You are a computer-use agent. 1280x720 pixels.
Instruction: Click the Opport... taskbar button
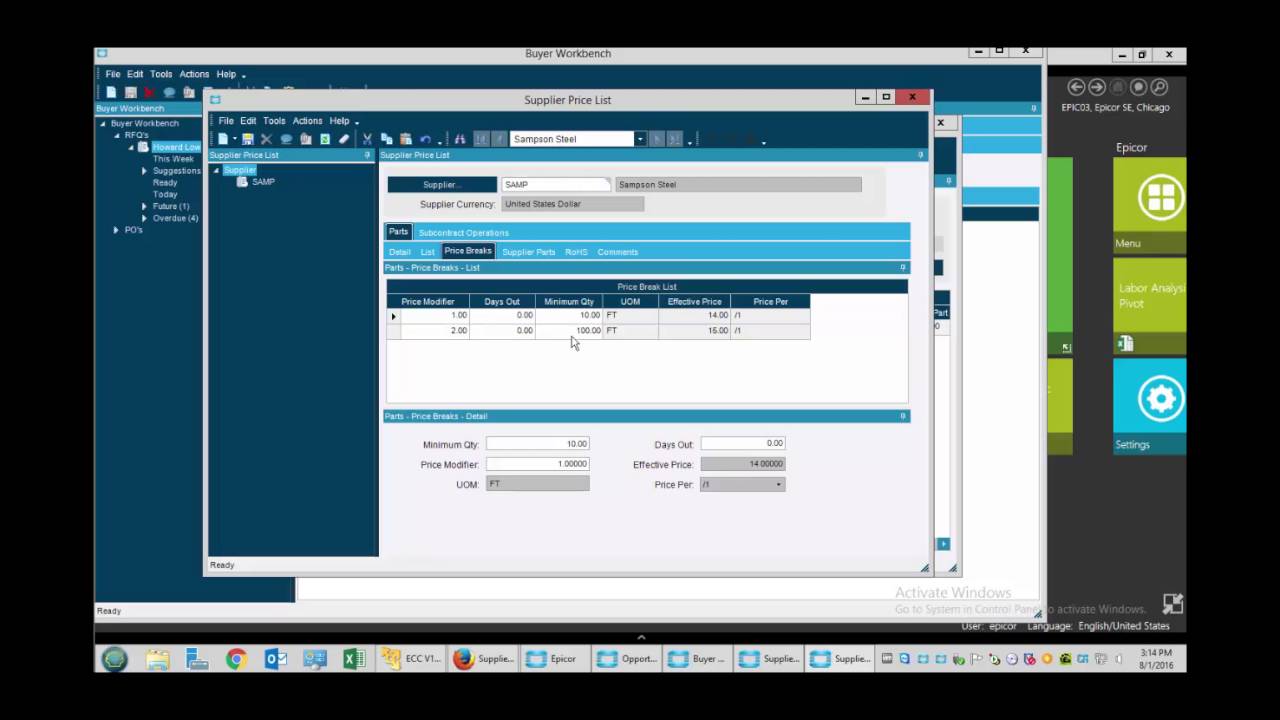626,659
